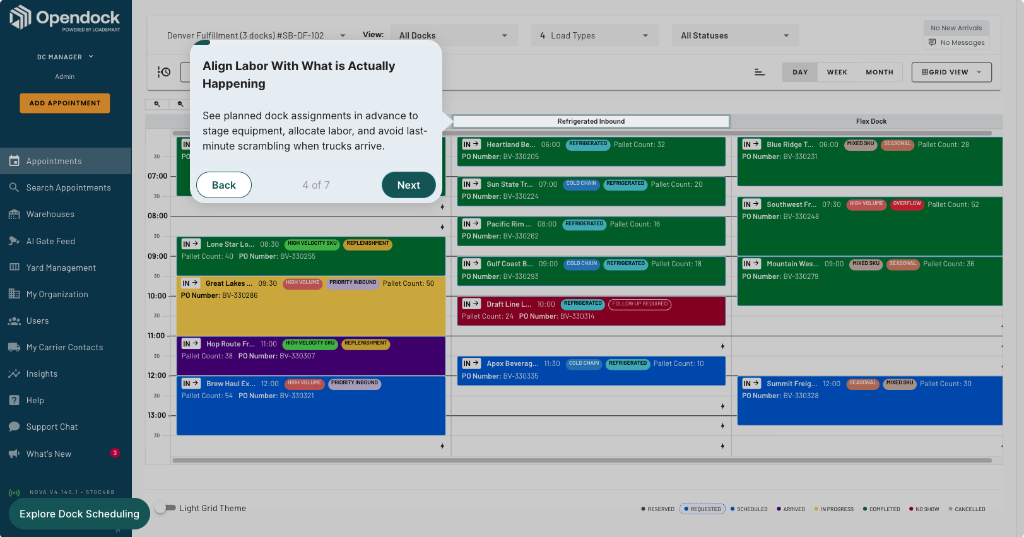Click the No New Arrivals button

pyautogui.click(x=956, y=27)
